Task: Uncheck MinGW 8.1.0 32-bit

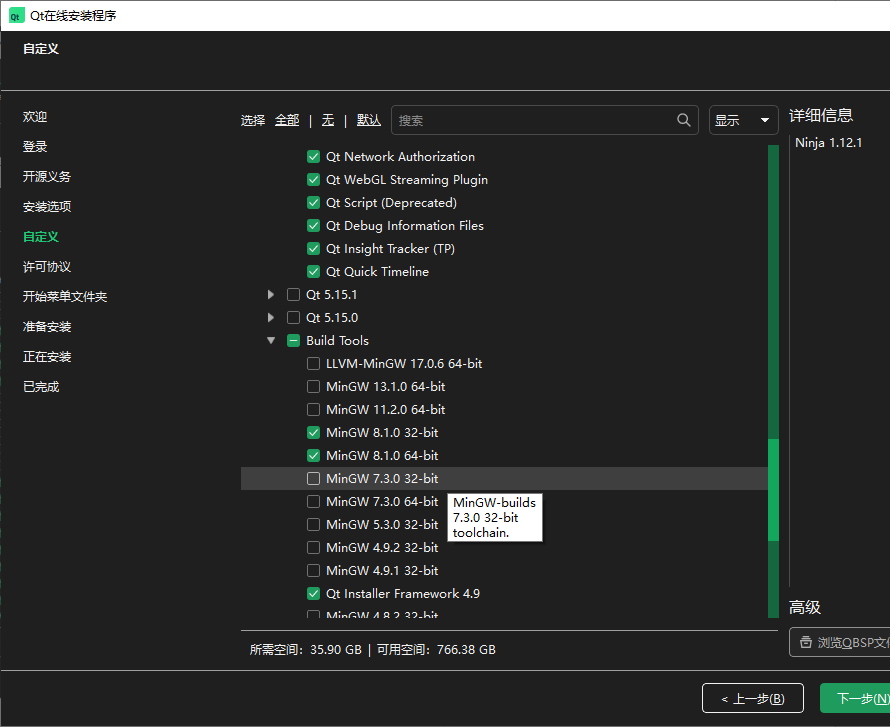Action: coord(313,432)
